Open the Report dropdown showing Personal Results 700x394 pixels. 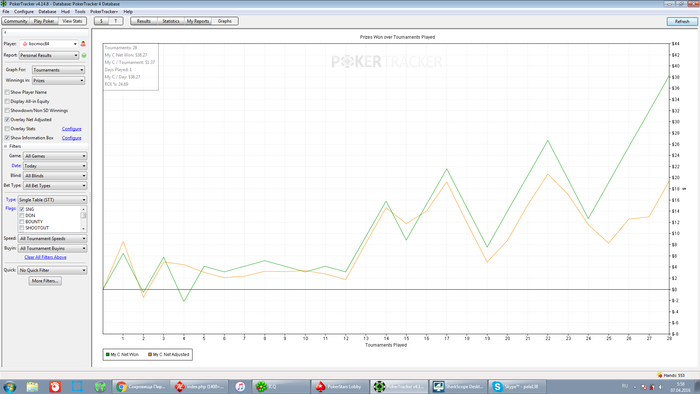(49, 55)
